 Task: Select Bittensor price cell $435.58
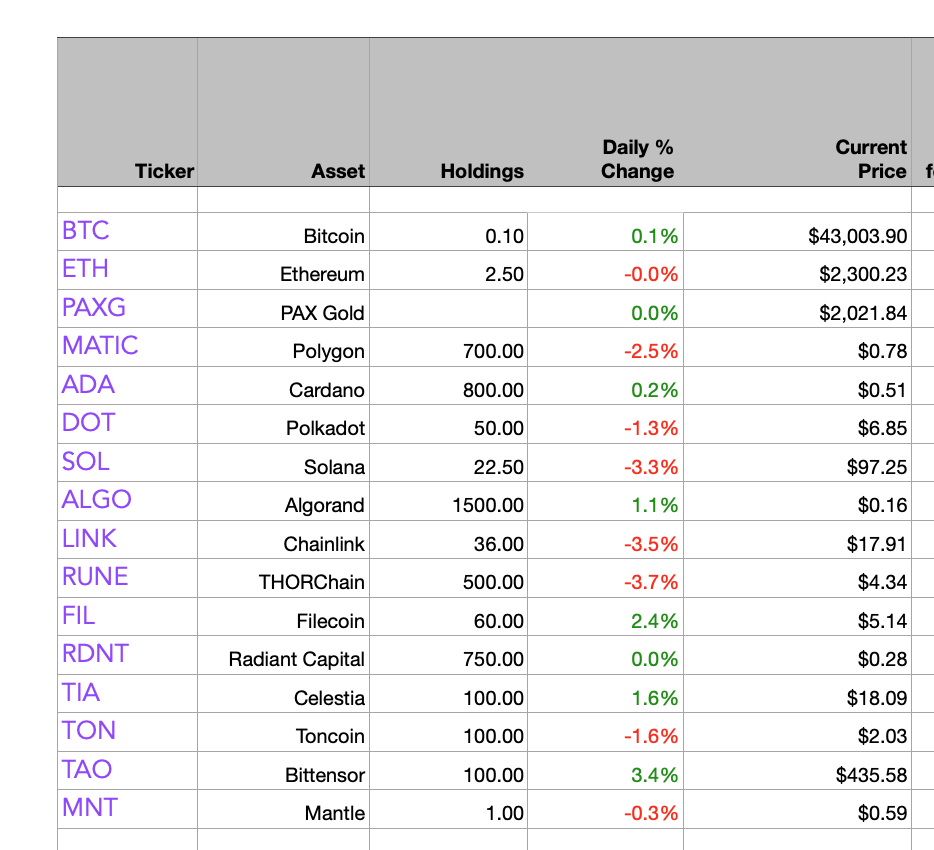tap(797, 776)
